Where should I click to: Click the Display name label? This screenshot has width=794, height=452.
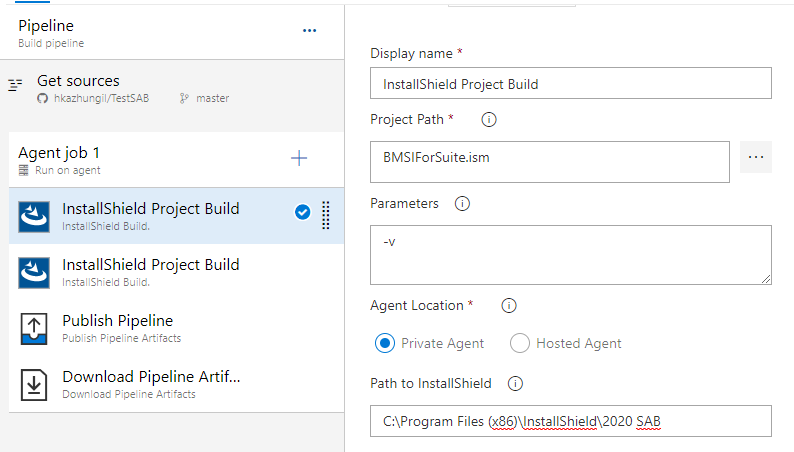point(411,54)
